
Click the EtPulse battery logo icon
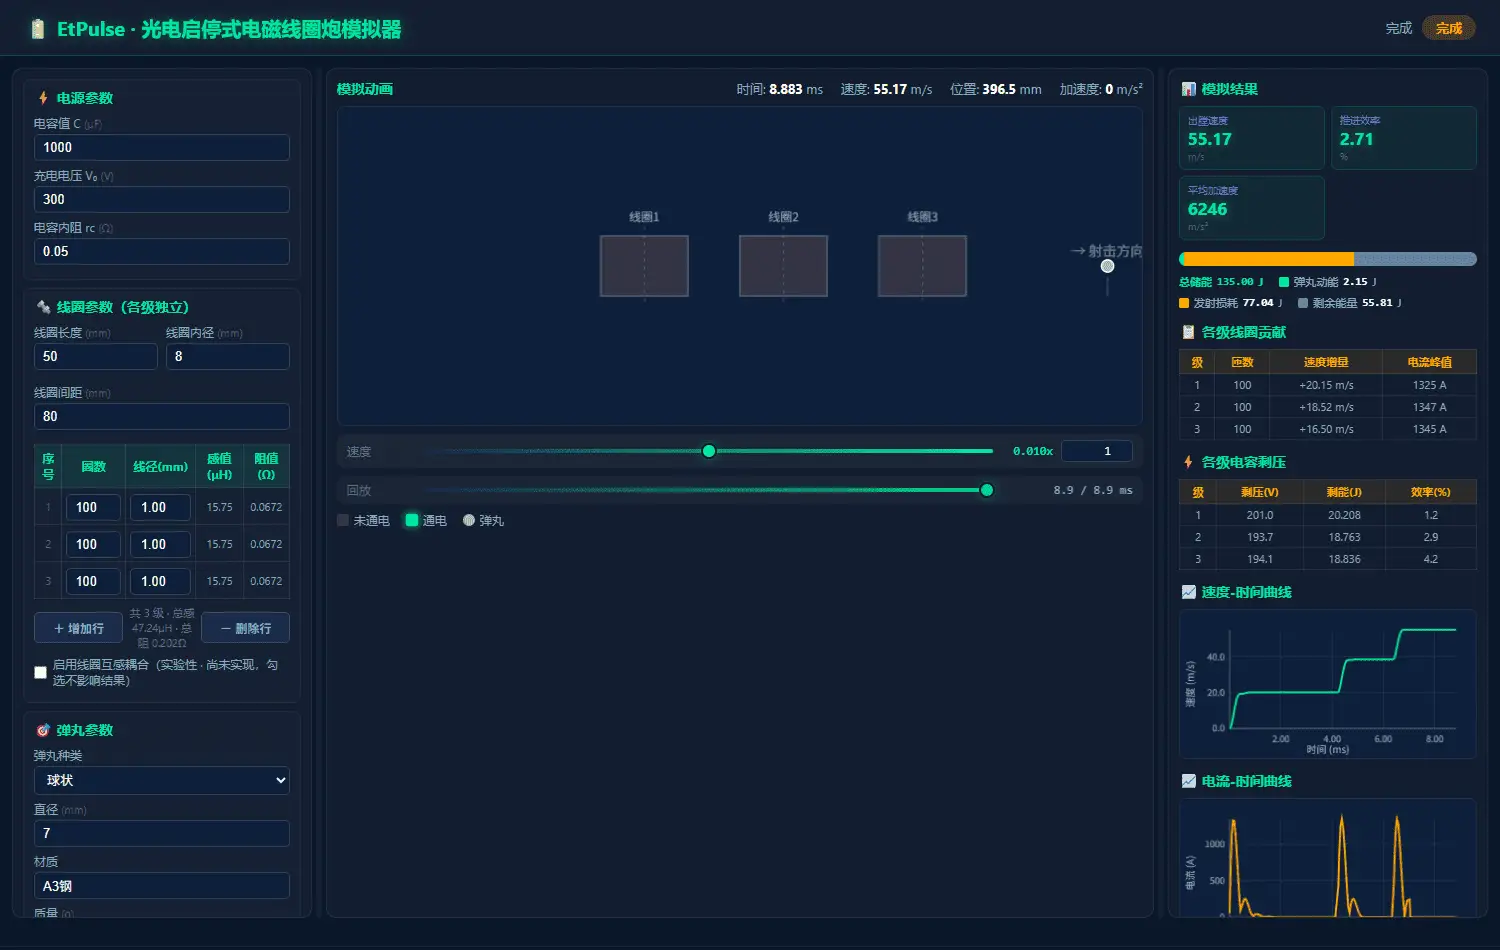(x=37, y=29)
